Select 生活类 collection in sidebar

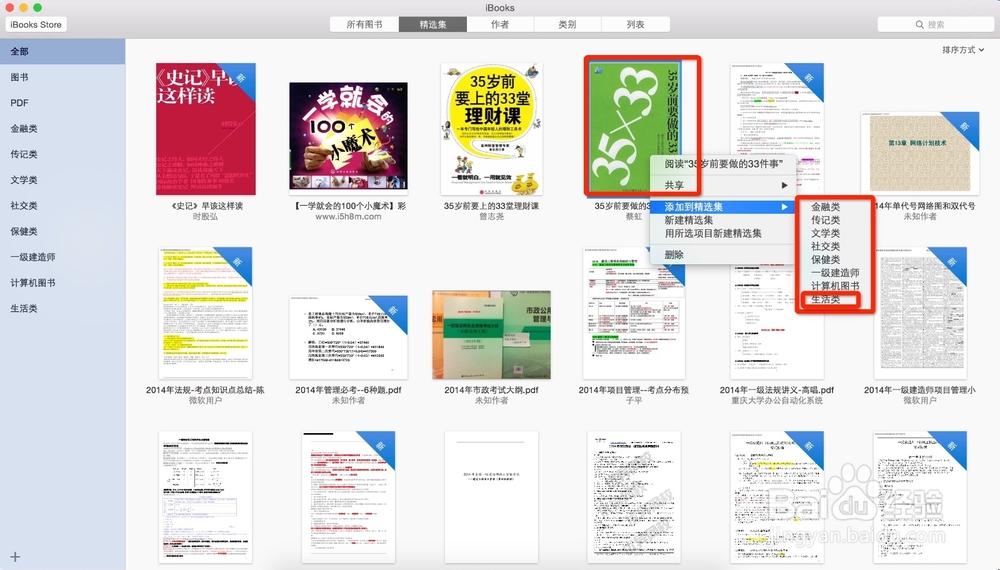62,309
